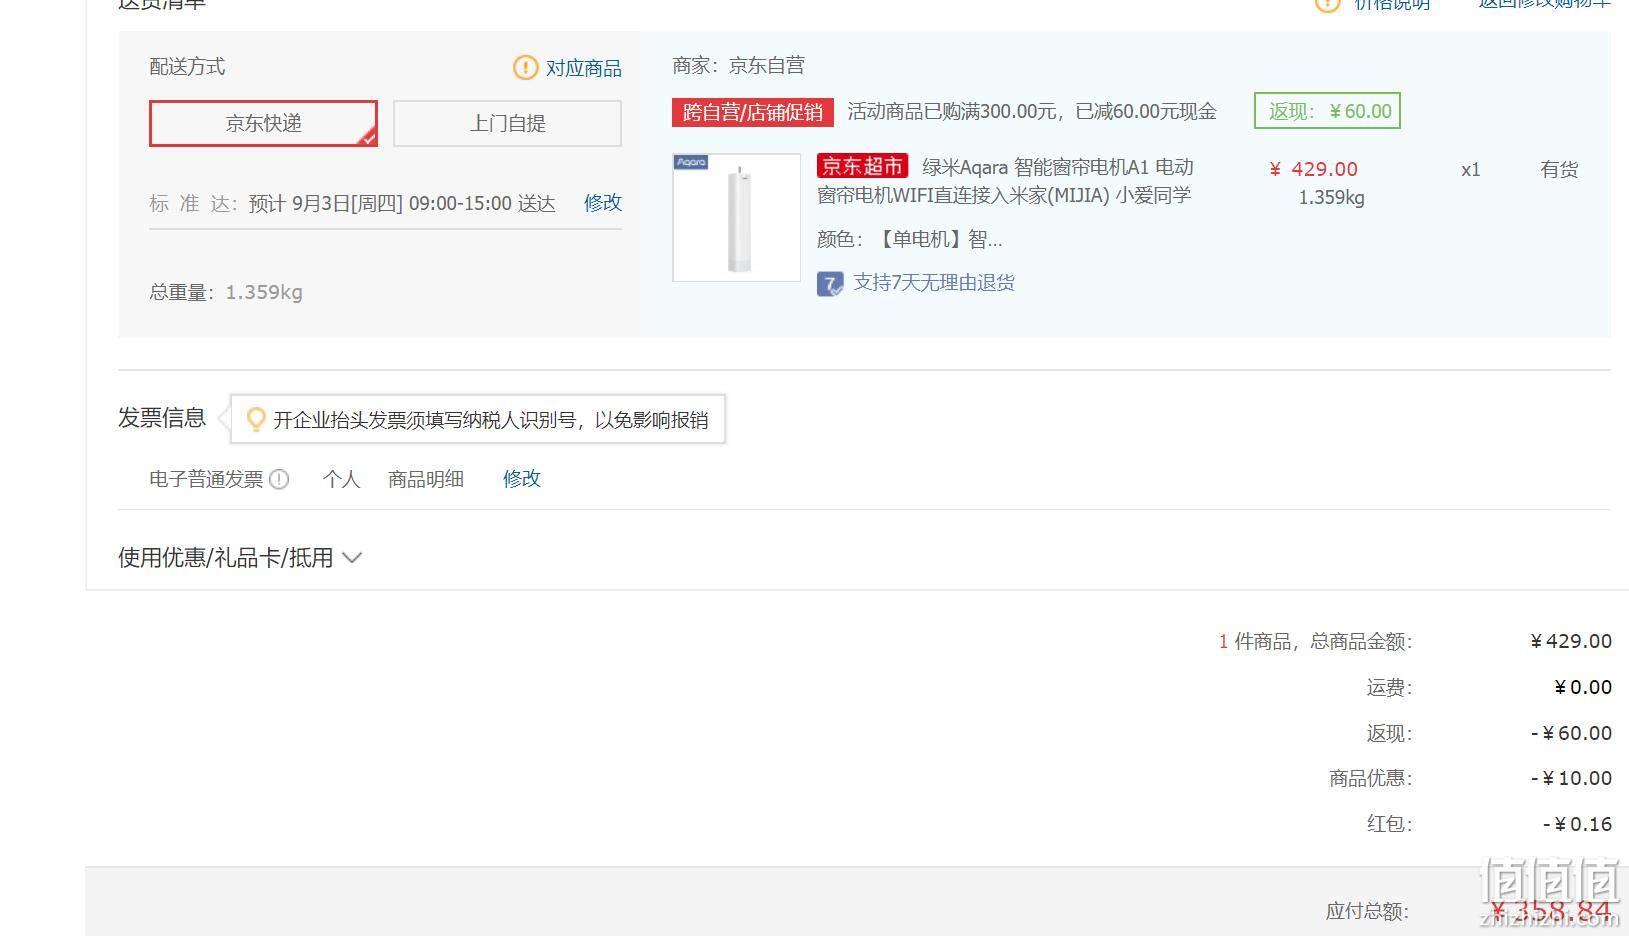Click the 个人 invoice title text
Image resolution: width=1629 pixels, height=936 pixels.
pos(341,479)
